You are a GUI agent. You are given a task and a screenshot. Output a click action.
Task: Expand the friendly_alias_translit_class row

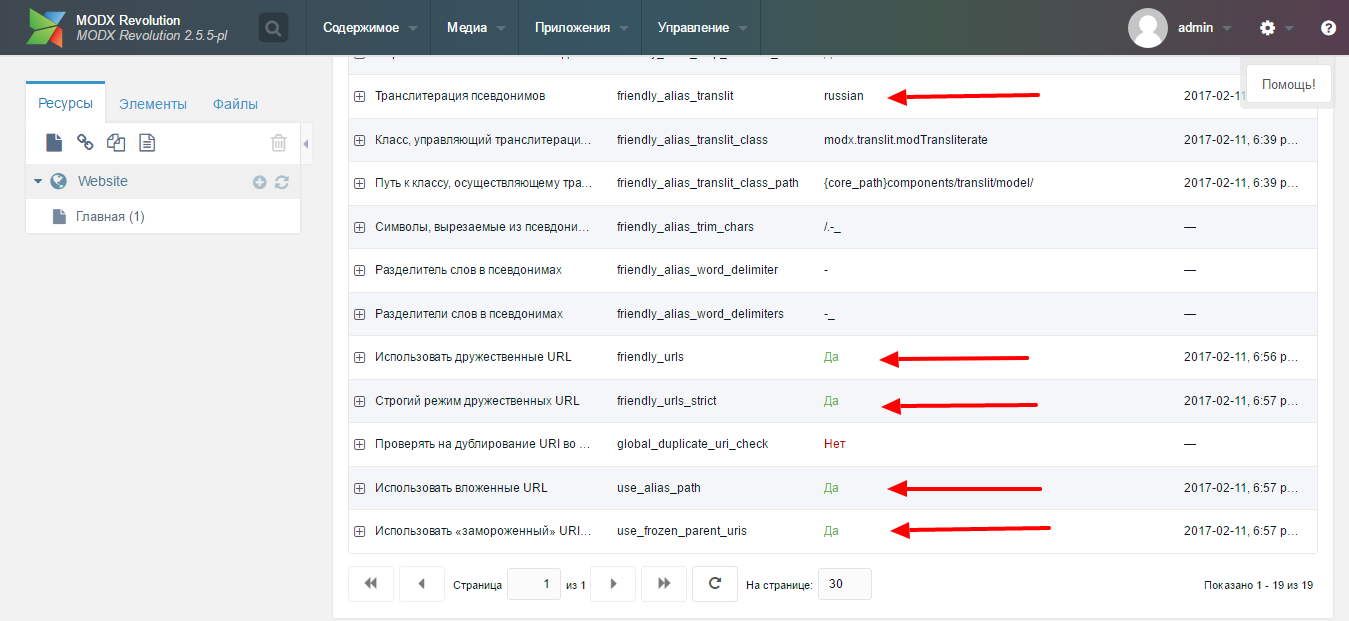pyautogui.click(x=359, y=140)
